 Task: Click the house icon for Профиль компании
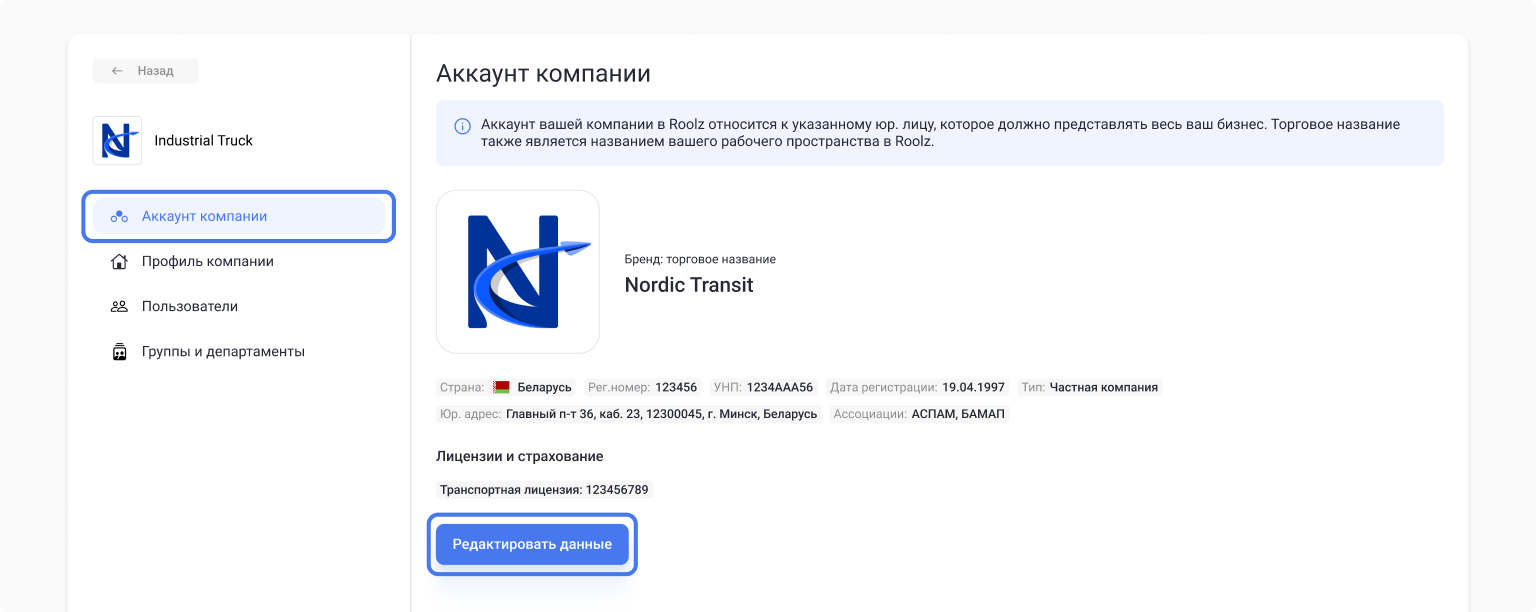pos(119,262)
